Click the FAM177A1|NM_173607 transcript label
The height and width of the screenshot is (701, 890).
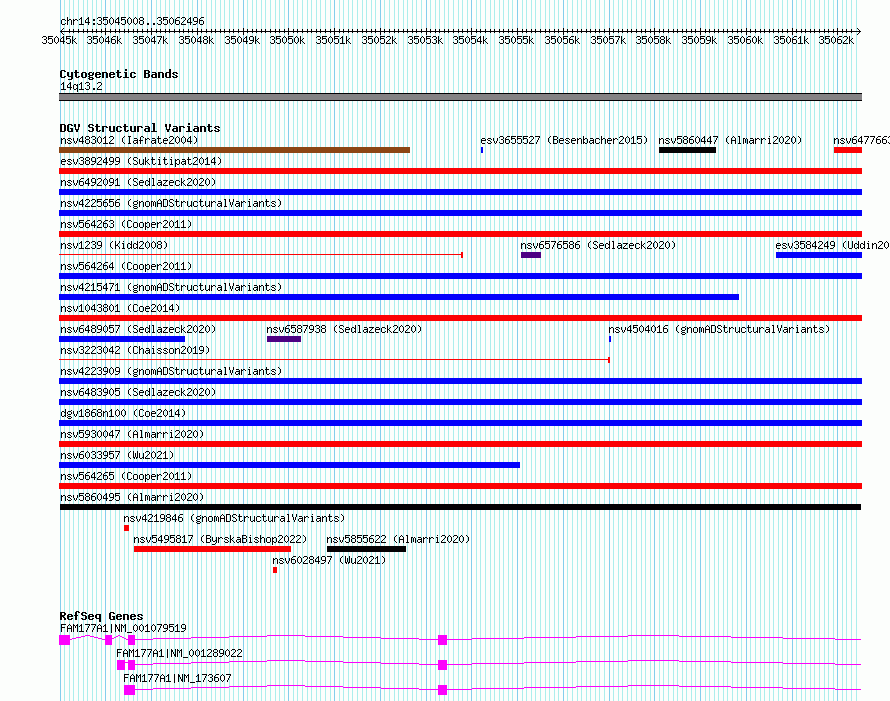pos(177,678)
